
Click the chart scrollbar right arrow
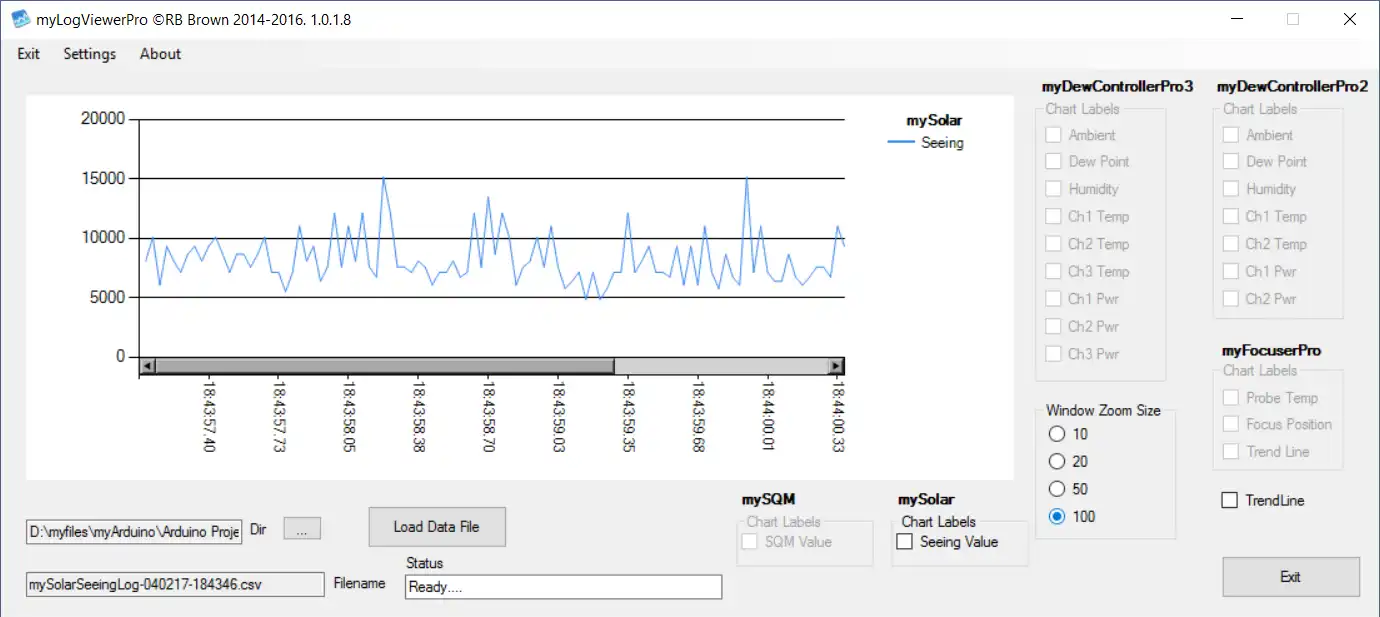click(x=836, y=367)
